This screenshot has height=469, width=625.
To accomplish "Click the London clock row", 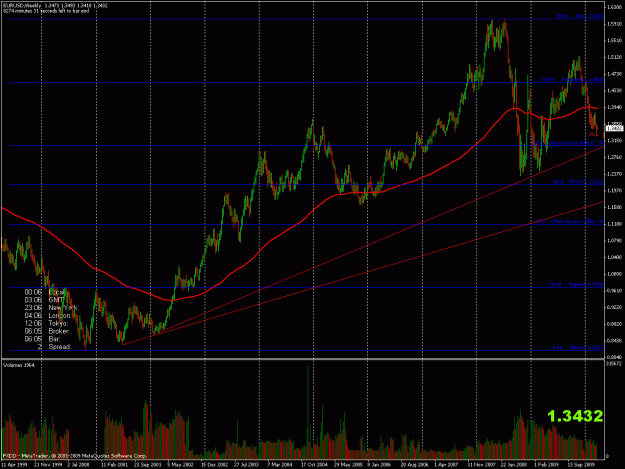I will coord(48,316).
